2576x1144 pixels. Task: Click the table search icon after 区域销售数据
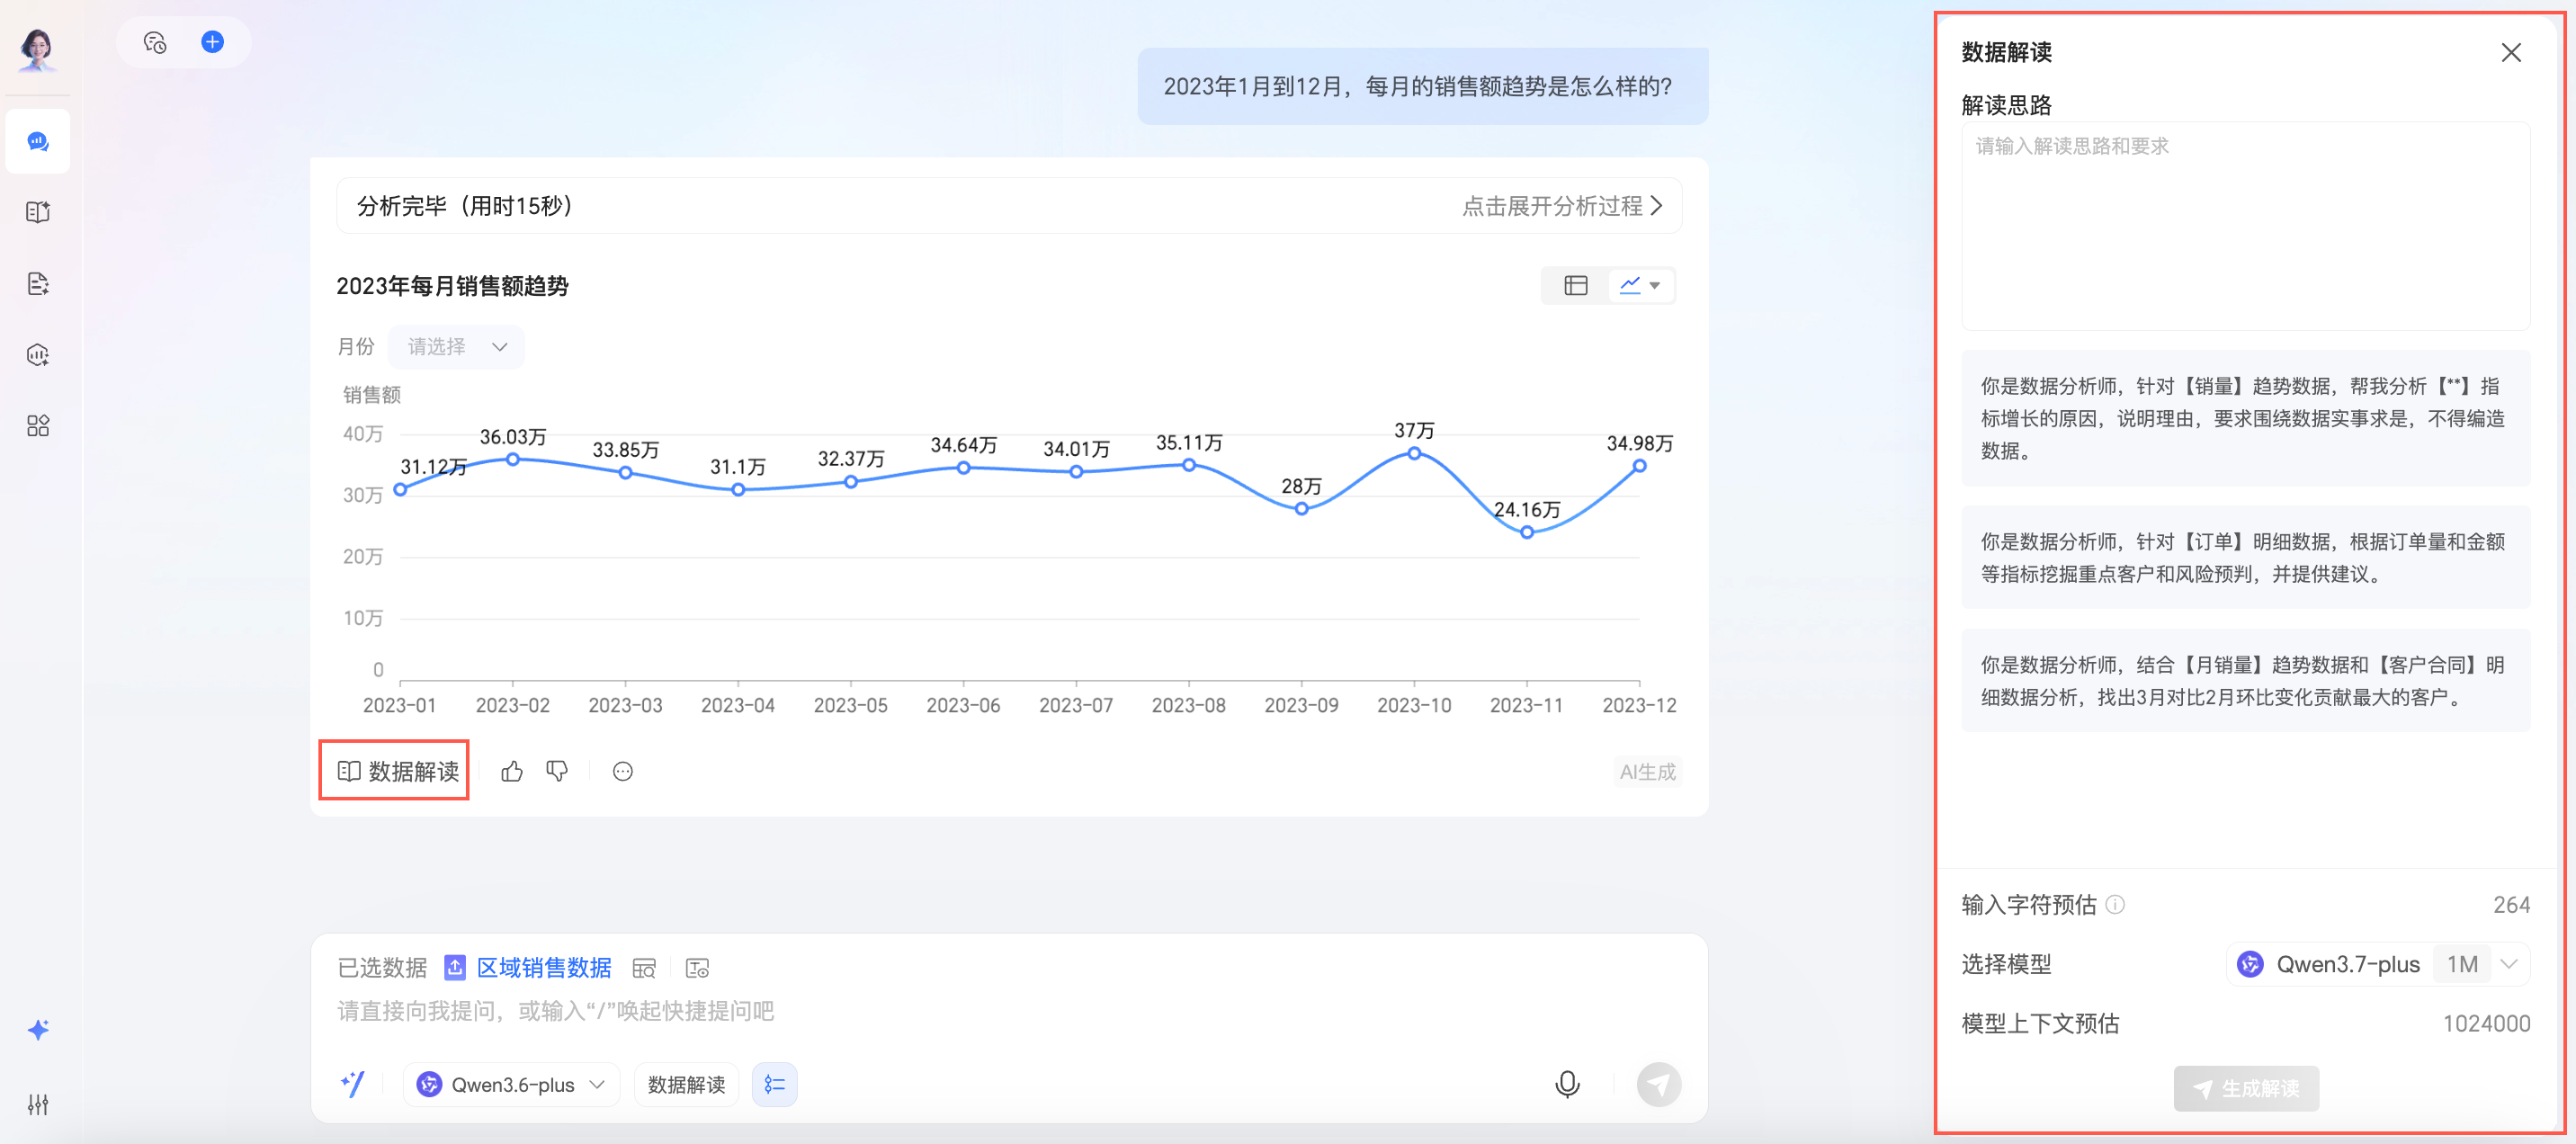tap(644, 968)
